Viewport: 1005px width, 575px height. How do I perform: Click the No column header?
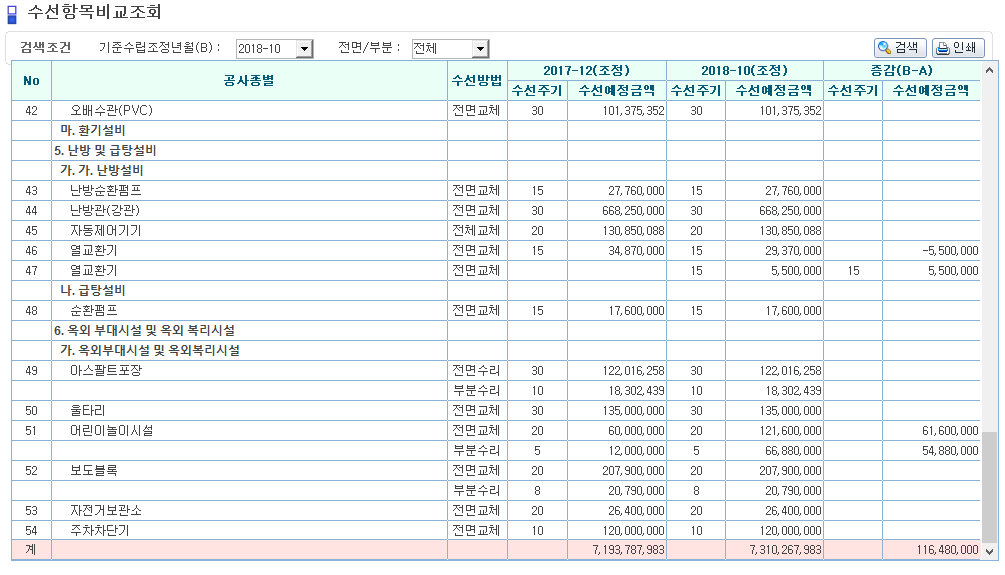[x=31, y=81]
